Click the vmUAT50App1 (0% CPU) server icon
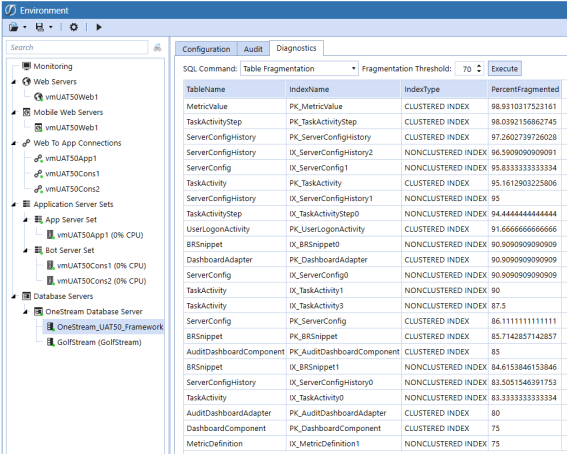This screenshot has height=454, width=567. point(50,235)
